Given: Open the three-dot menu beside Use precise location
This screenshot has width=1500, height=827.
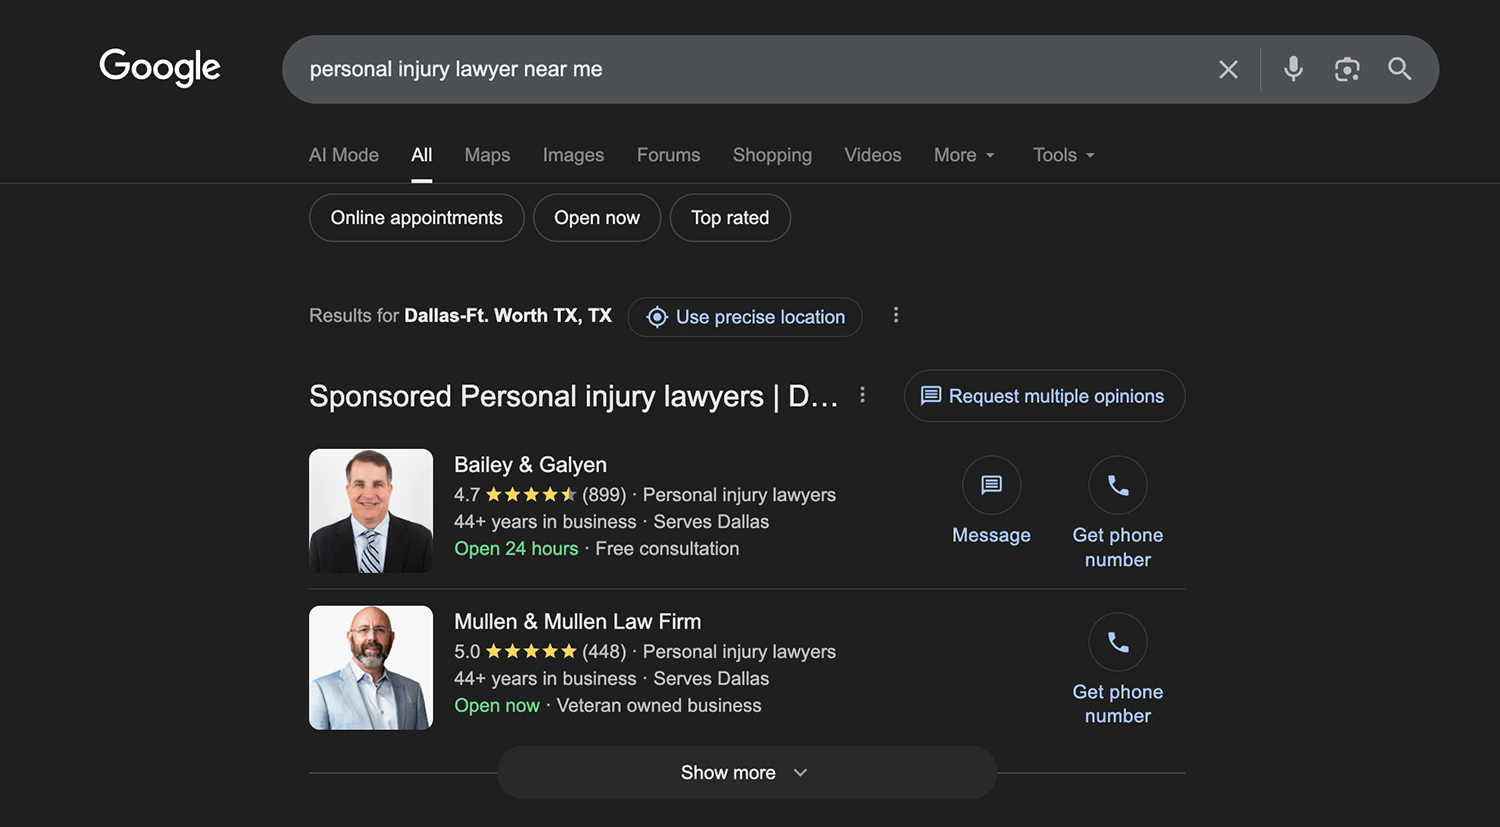Looking at the screenshot, I should click(896, 315).
